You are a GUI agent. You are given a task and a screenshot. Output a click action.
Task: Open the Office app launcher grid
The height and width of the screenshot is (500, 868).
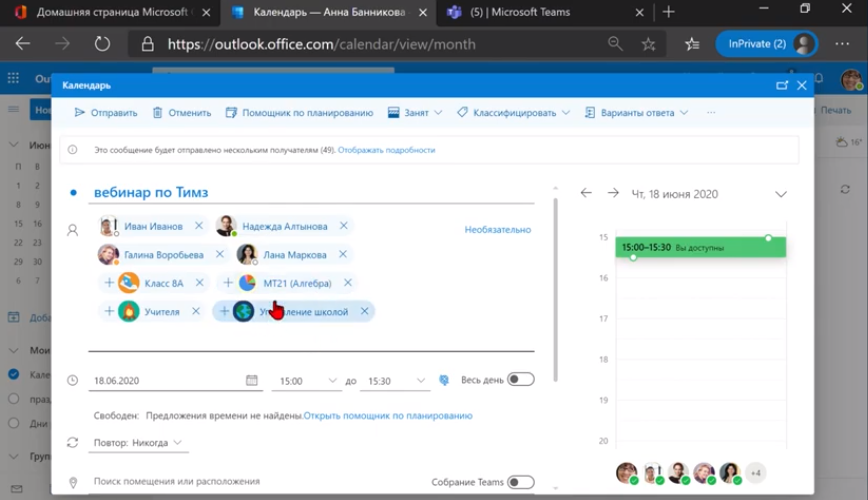13,79
